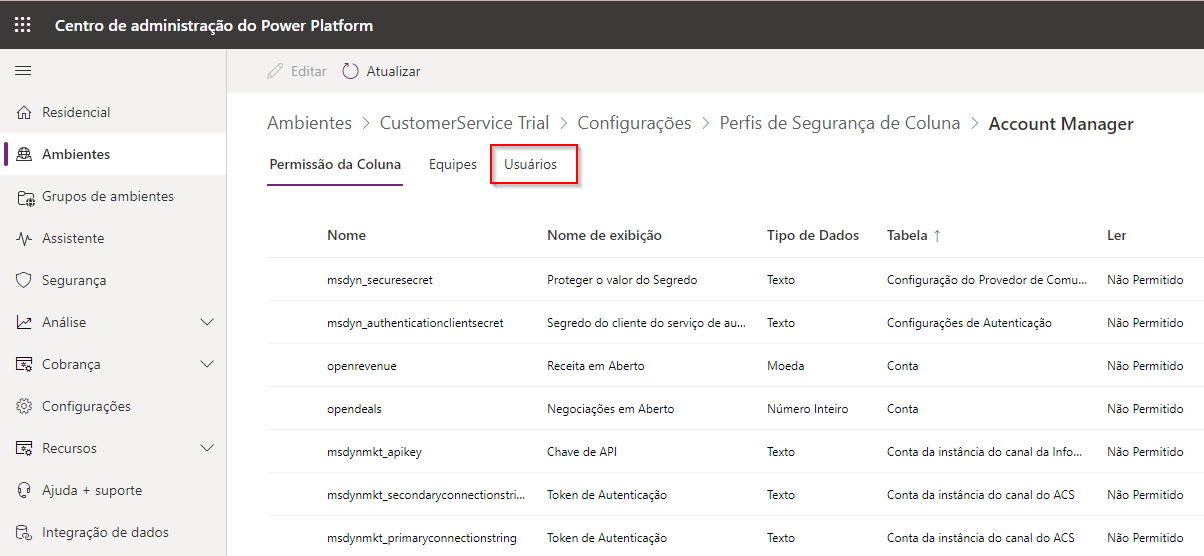
Task: Expand the Cobrança section chevron
Action: 207,365
